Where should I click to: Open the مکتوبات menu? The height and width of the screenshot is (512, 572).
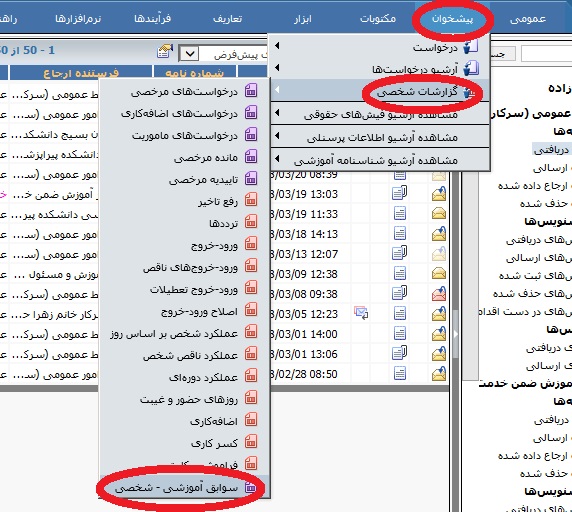[x=378, y=19]
